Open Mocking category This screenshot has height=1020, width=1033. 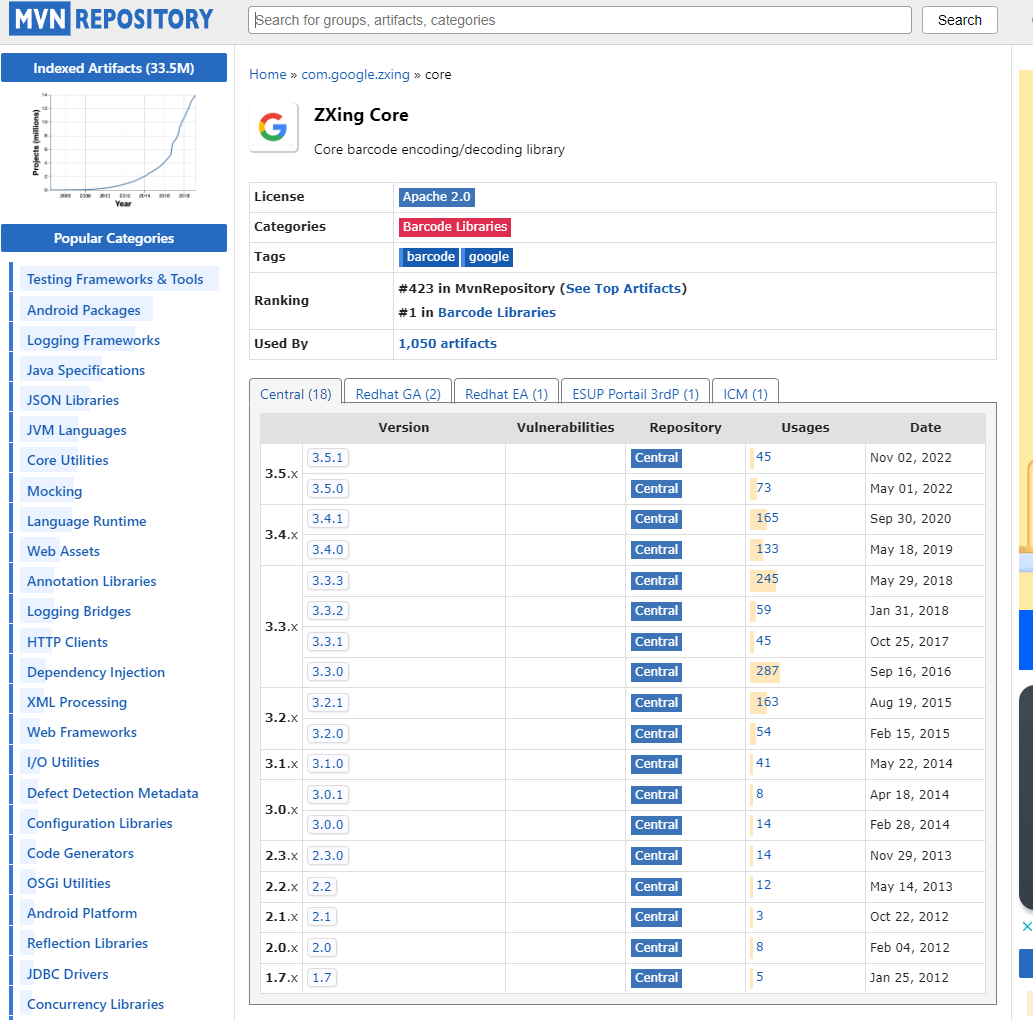[55, 491]
